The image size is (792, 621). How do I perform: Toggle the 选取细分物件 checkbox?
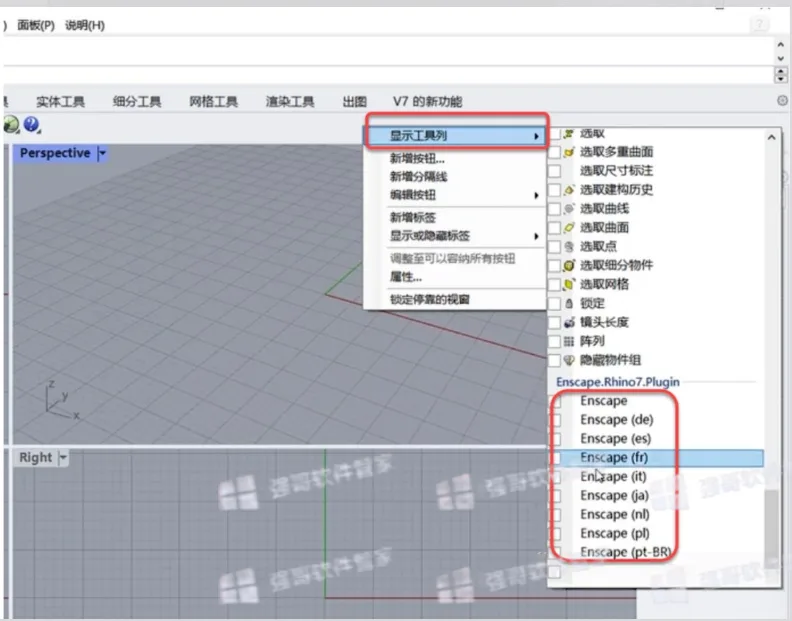[555, 266]
